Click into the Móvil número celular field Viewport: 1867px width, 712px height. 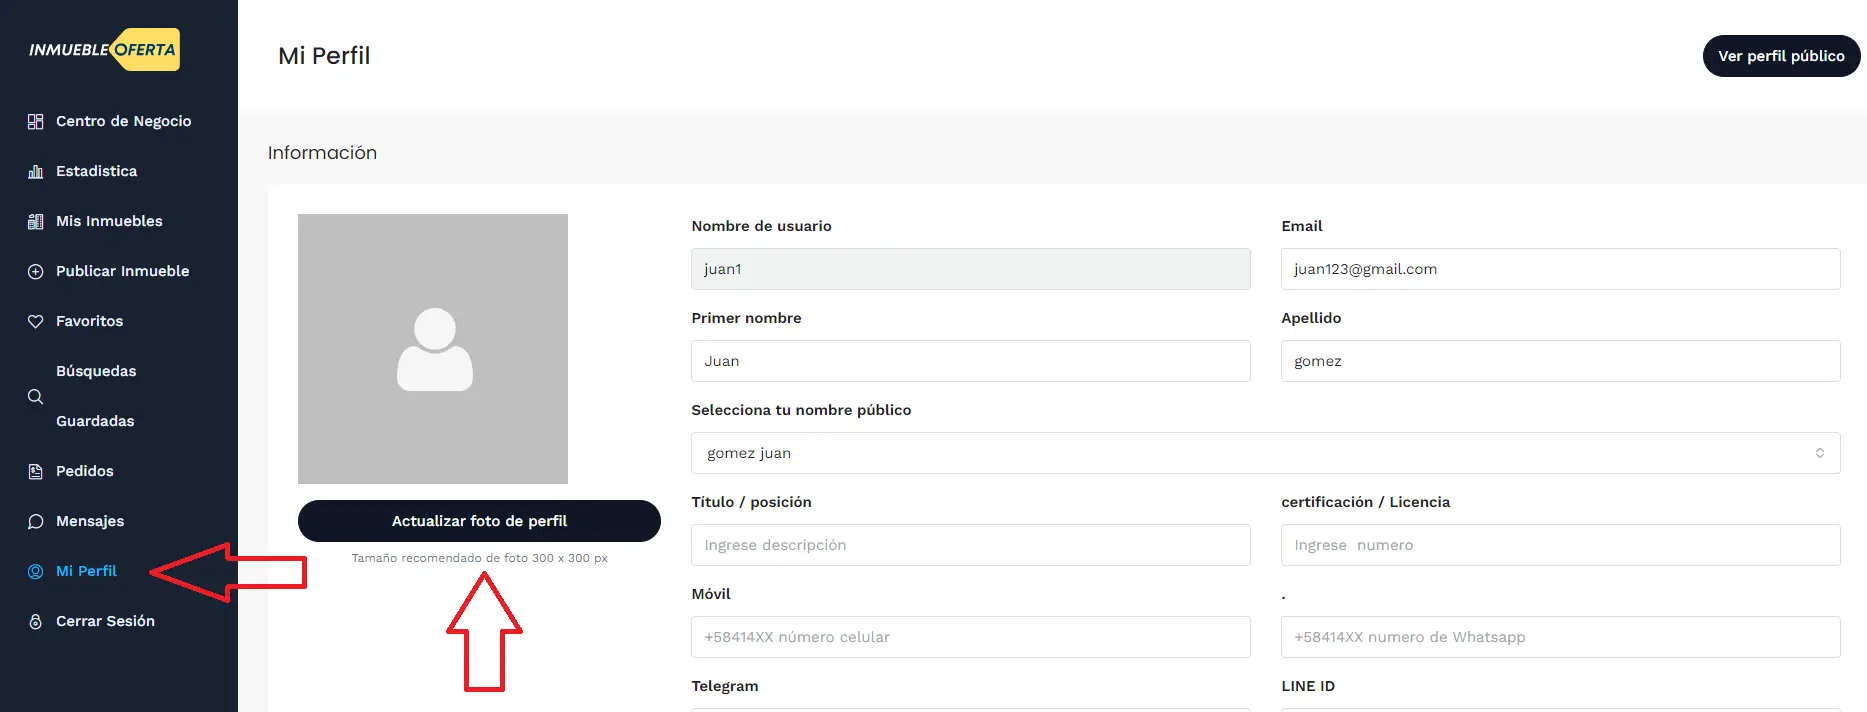tap(970, 637)
